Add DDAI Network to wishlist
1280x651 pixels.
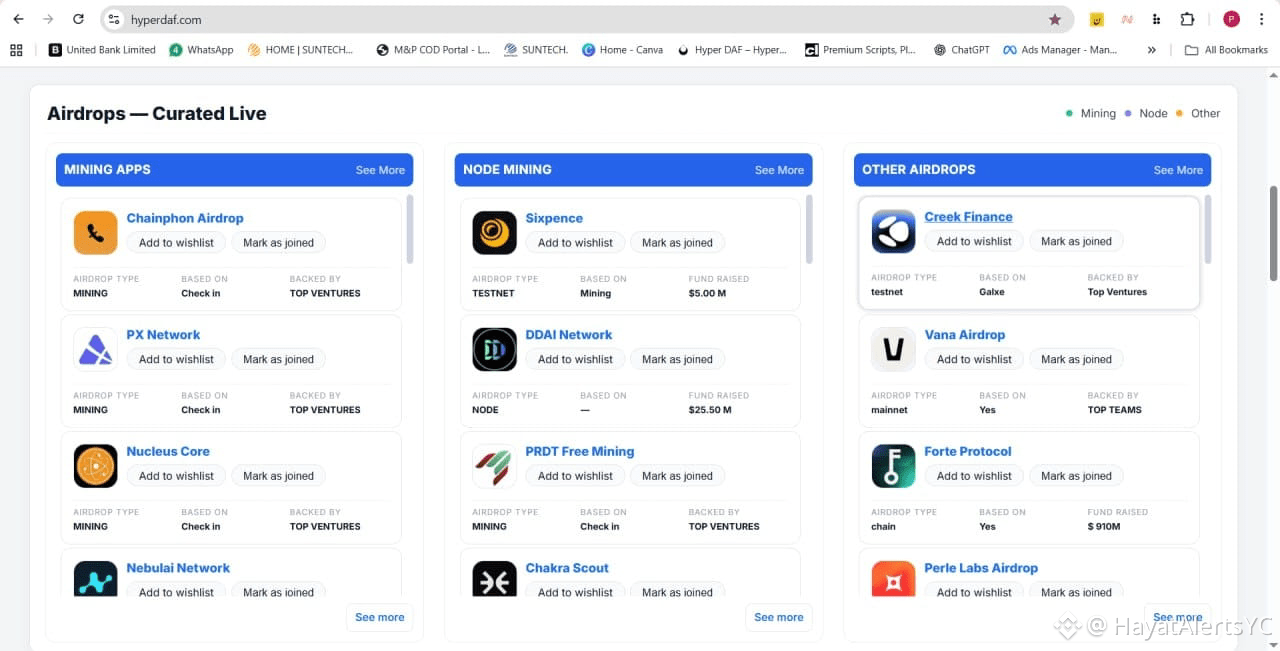[x=575, y=359]
